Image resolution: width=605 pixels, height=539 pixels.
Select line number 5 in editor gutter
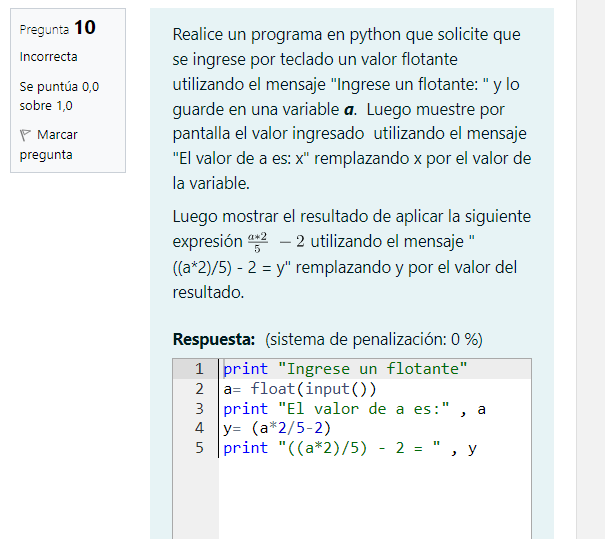click(199, 449)
